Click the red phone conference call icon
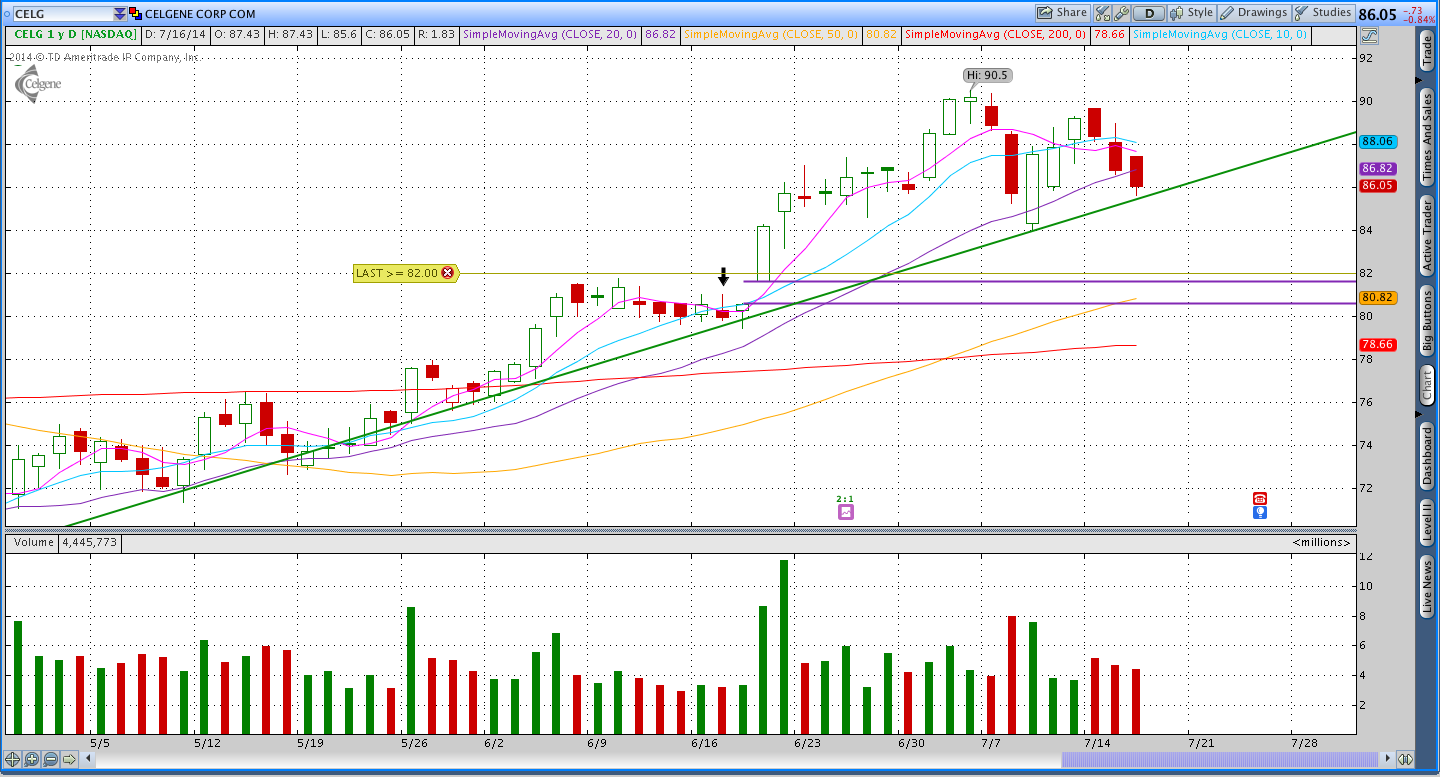Image resolution: width=1440 pixels, height=777 pixels. coord(1260,498)
